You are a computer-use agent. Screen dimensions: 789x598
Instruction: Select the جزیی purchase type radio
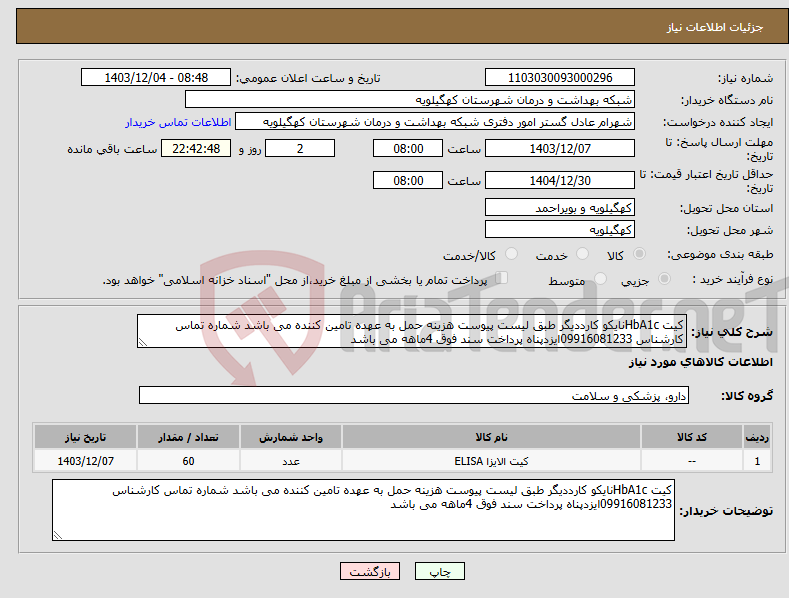click(664, 278)
